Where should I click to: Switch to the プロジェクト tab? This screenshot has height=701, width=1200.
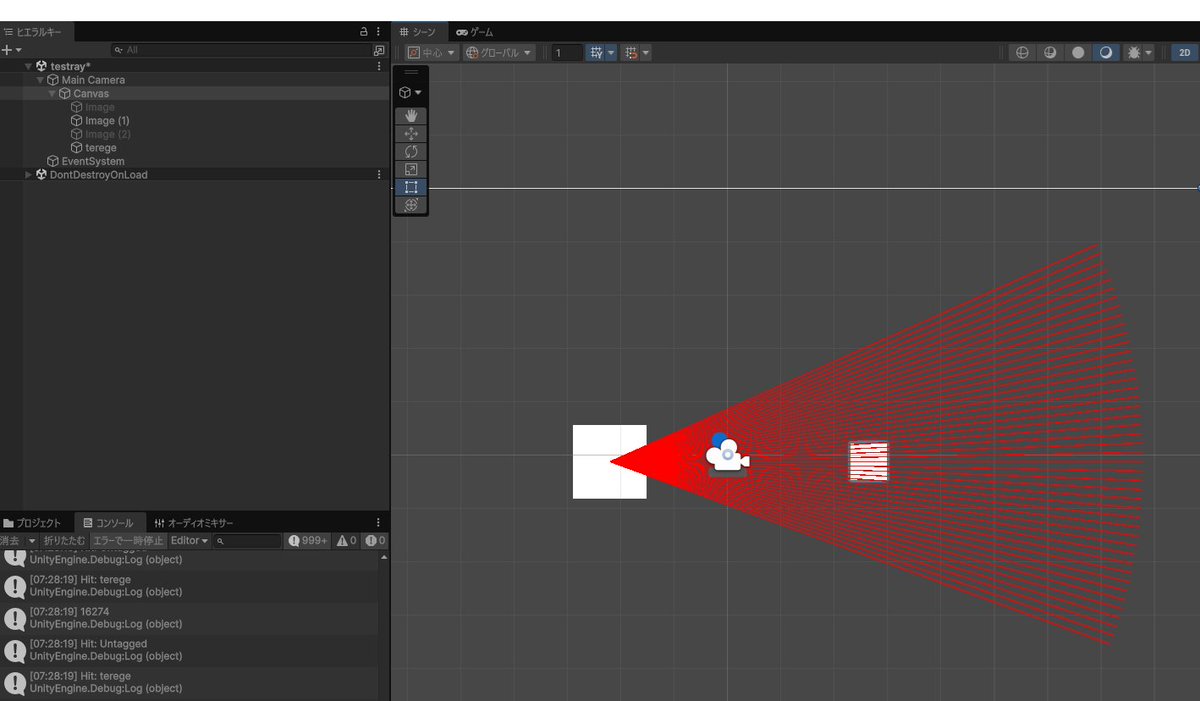(33, 523)
